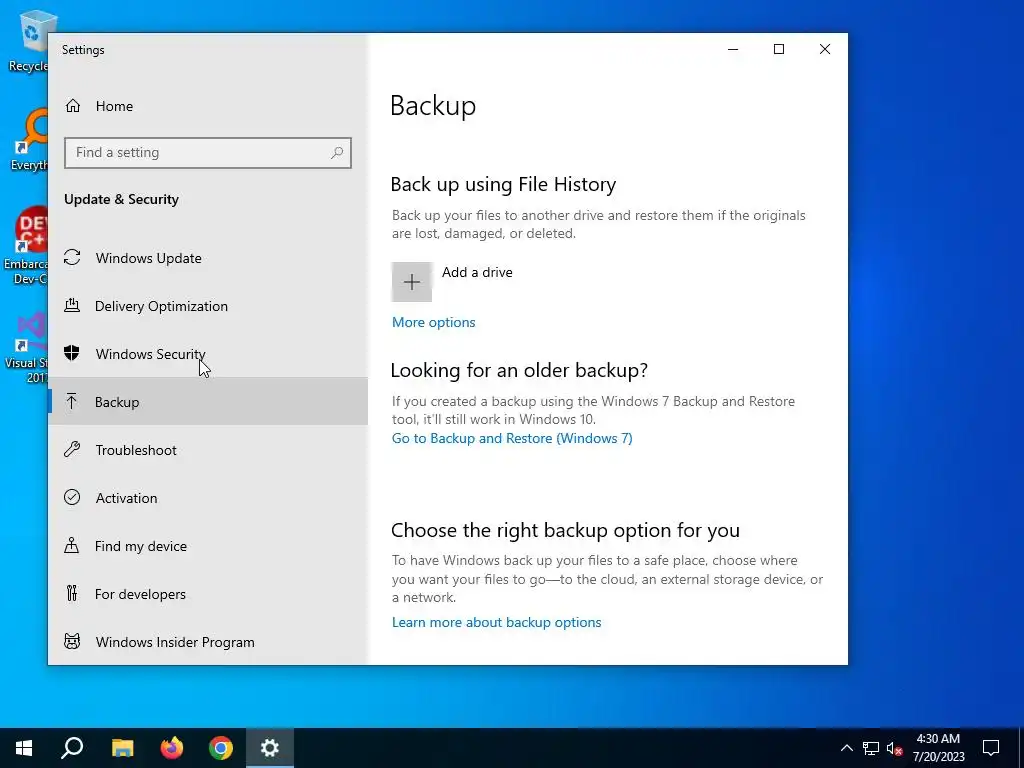Viewport: 1024px width, 768px height.
Task: Open Go to Backup and Restore (Windows 7)
Action: [x=512, y=438]
